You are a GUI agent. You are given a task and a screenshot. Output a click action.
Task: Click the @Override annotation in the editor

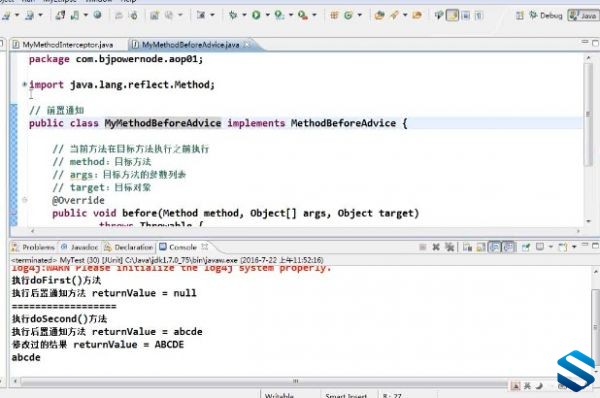click(x=78, y=200)
